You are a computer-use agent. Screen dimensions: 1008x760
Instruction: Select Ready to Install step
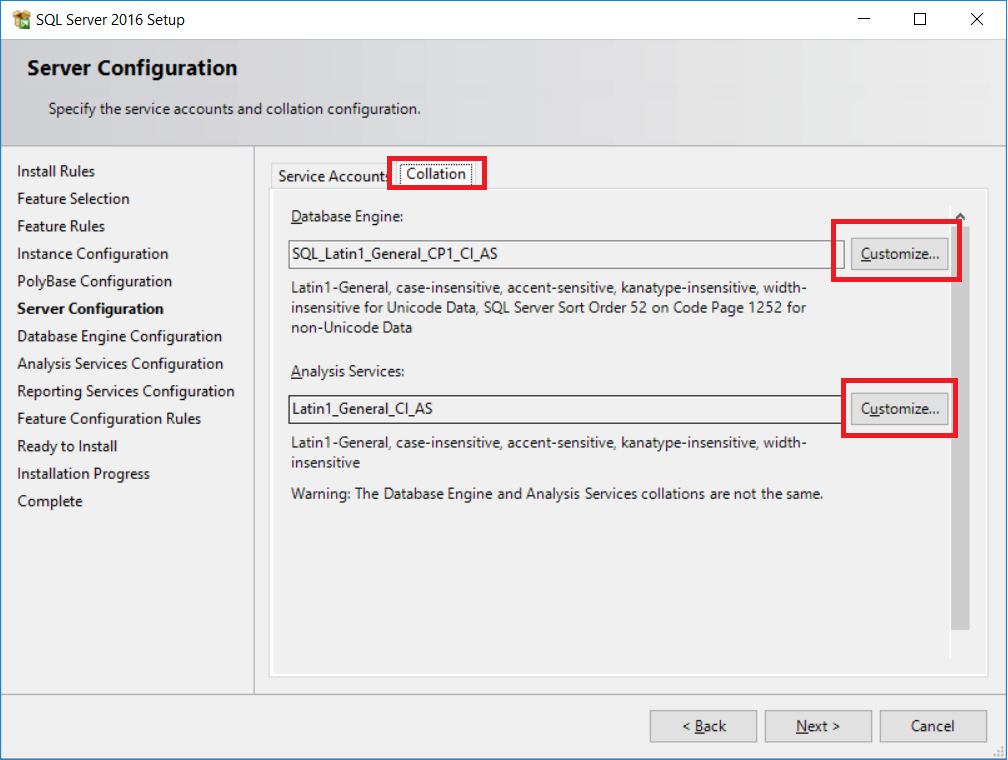68,446
